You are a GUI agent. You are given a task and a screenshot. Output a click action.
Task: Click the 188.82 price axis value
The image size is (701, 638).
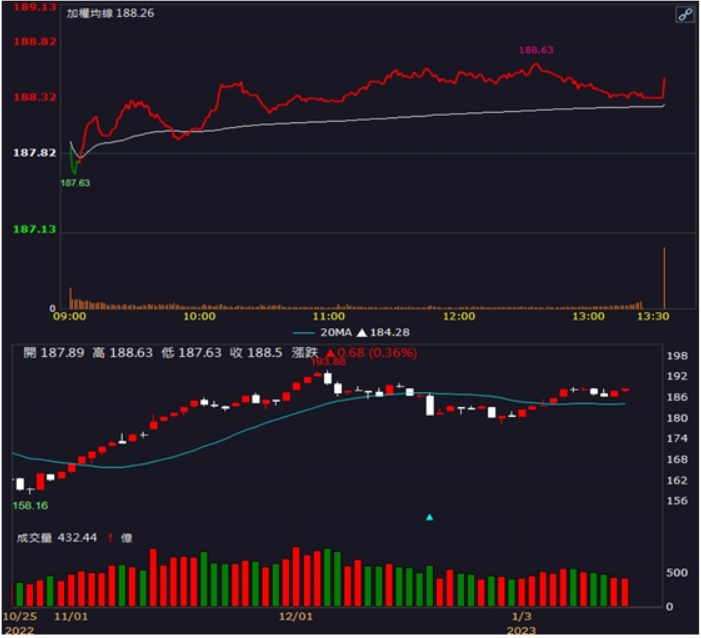coord(35,42)
